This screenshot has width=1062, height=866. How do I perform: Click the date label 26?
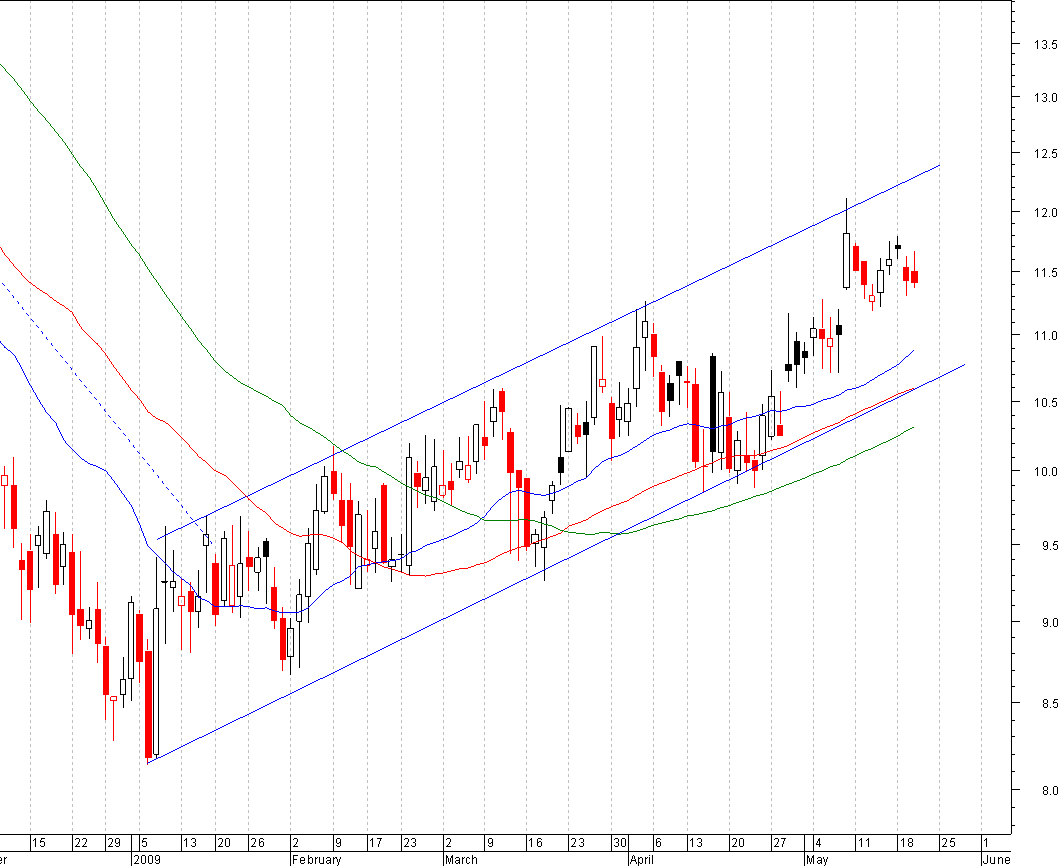tap(257, 843)
